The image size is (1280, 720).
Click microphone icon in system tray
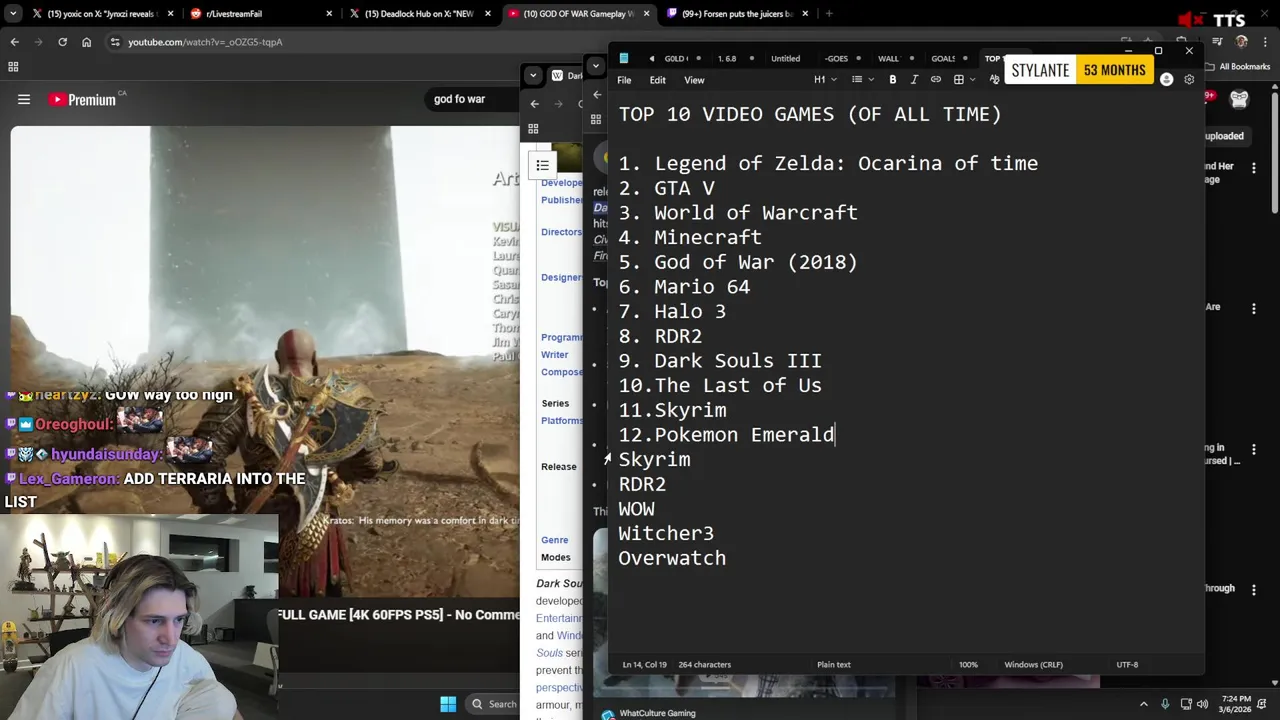point(1165,704)
